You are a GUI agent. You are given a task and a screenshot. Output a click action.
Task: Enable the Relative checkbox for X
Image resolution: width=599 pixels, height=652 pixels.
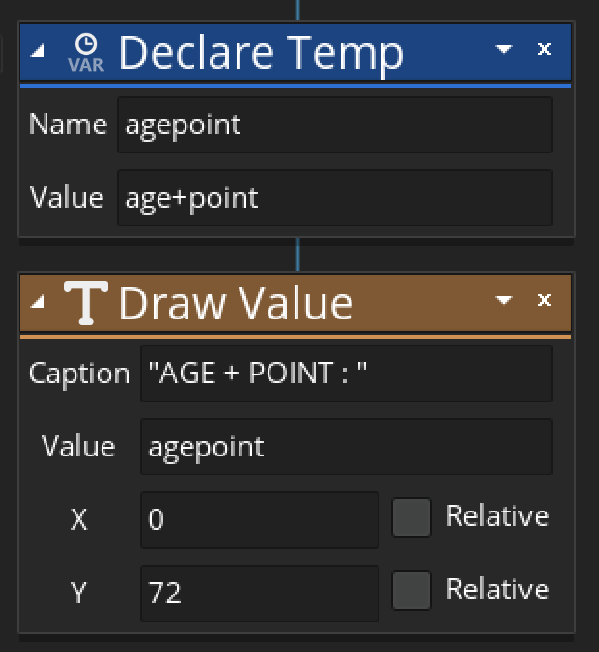click(x=412, y=517)
